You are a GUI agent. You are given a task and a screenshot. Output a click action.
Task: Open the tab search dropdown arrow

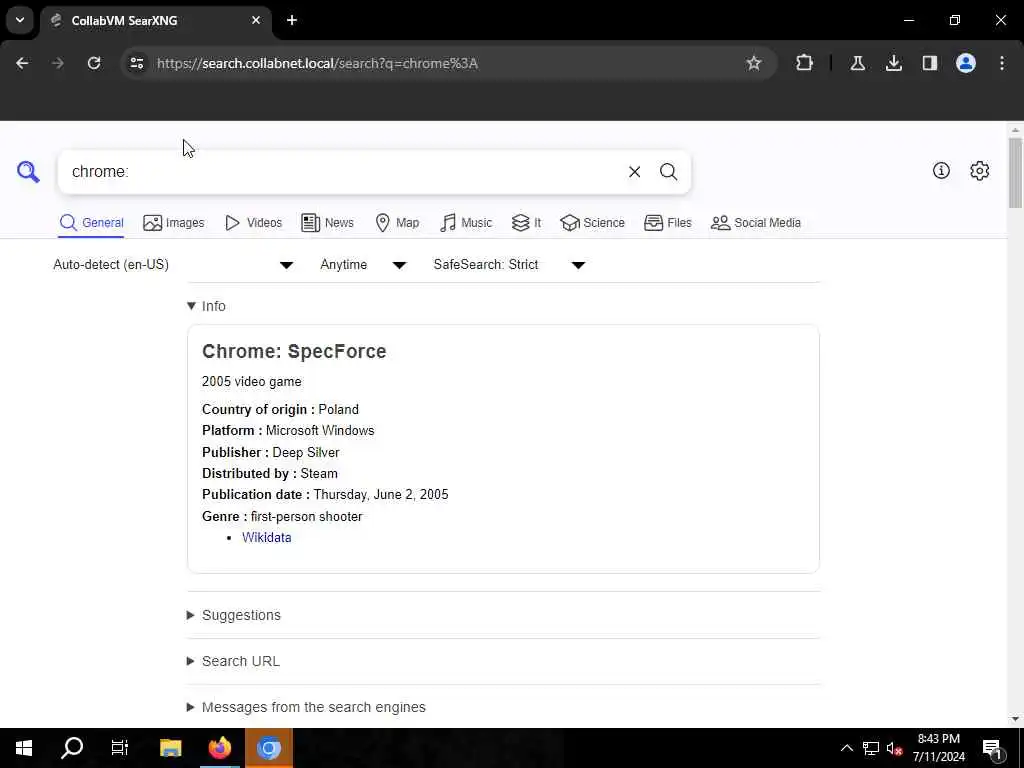point(20,20)
